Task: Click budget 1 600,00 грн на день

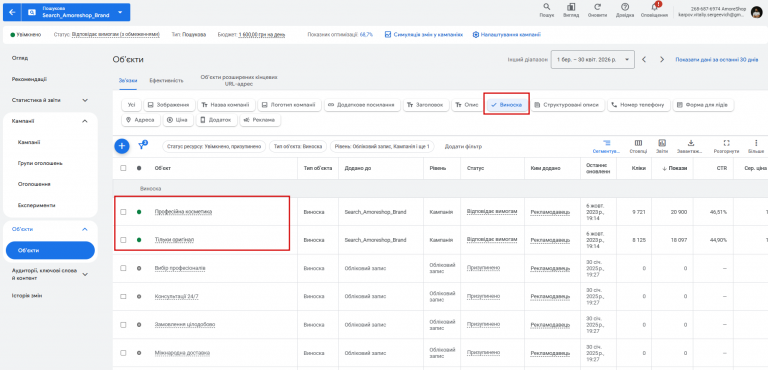Action: pos(262,35)
